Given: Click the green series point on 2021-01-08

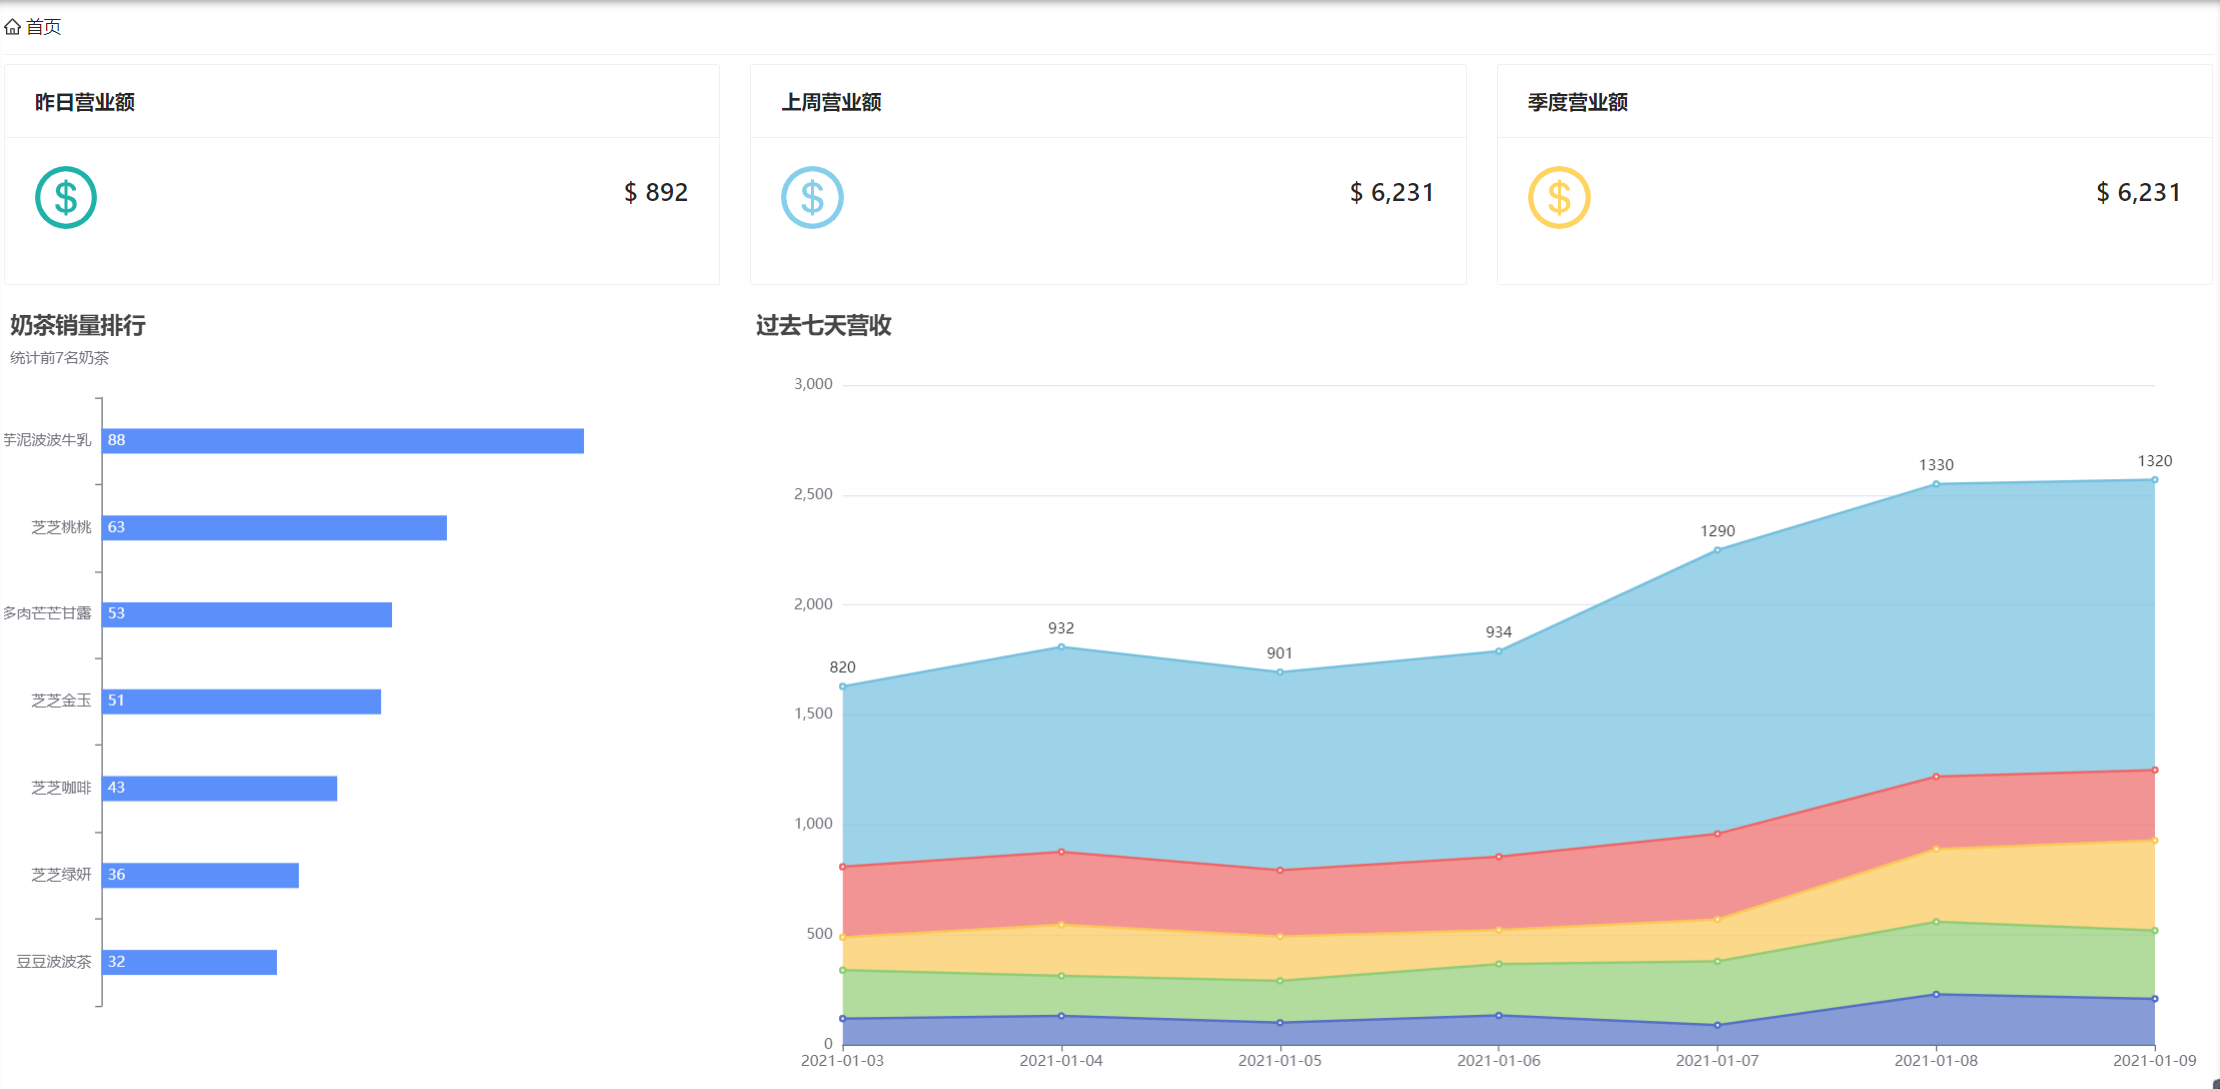Looking at the screenshot, I should tap(1936, 922).
